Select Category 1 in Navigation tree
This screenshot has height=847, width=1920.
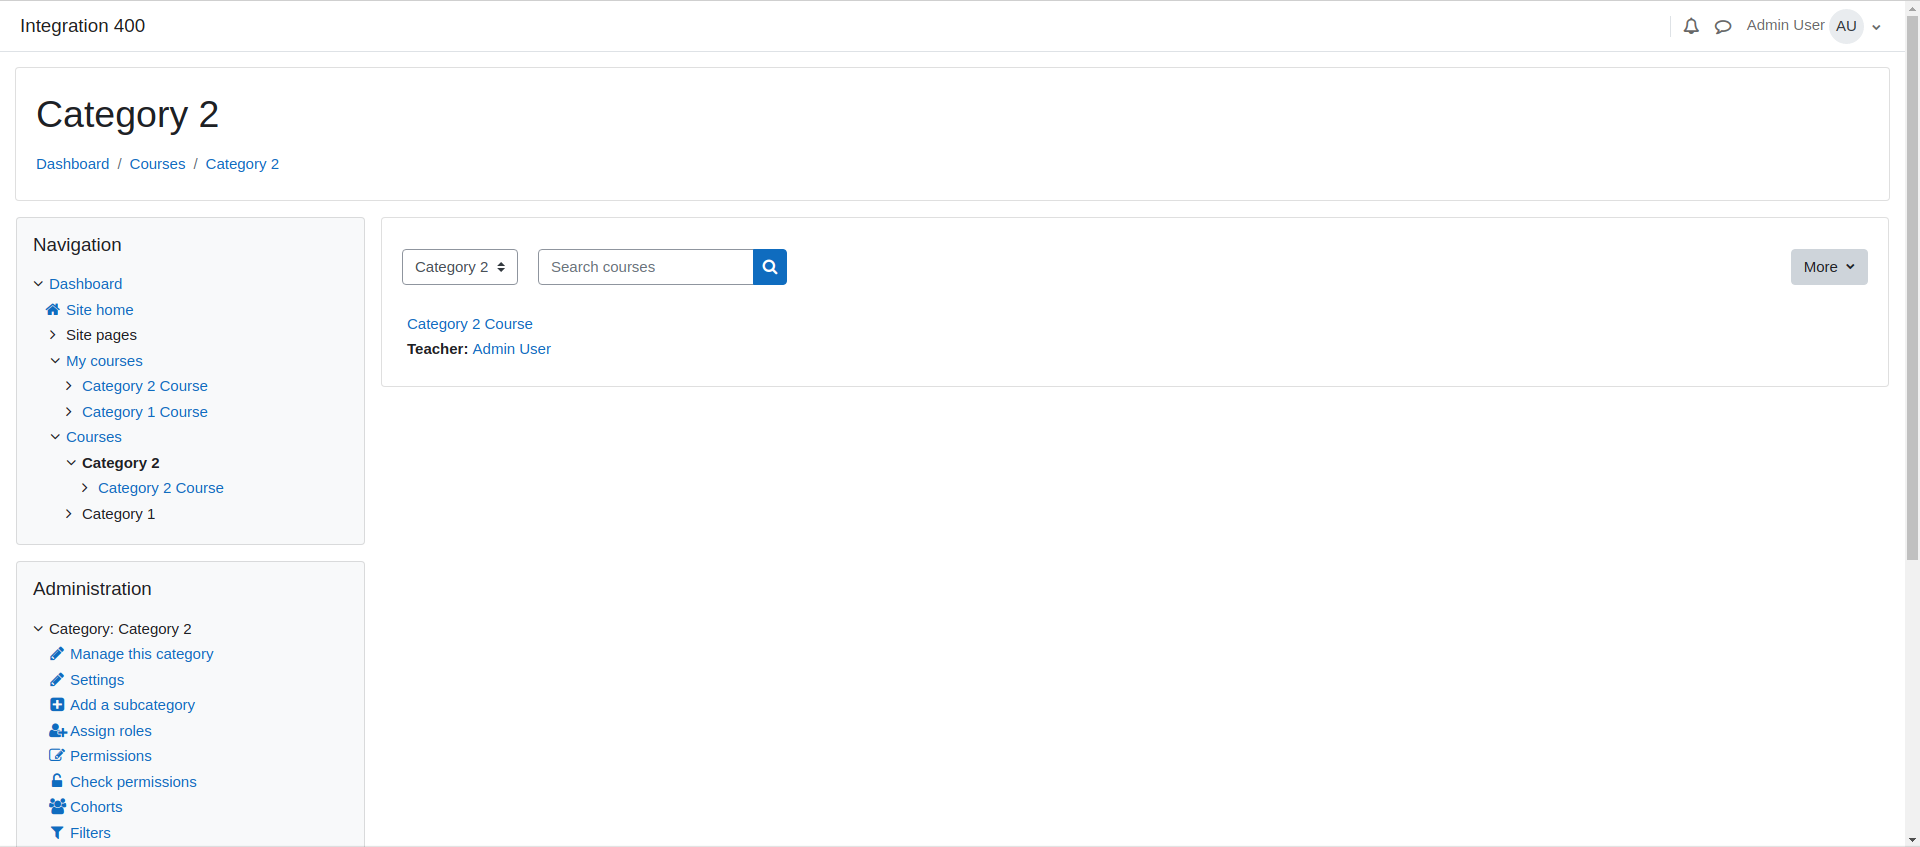pos(118,514)
